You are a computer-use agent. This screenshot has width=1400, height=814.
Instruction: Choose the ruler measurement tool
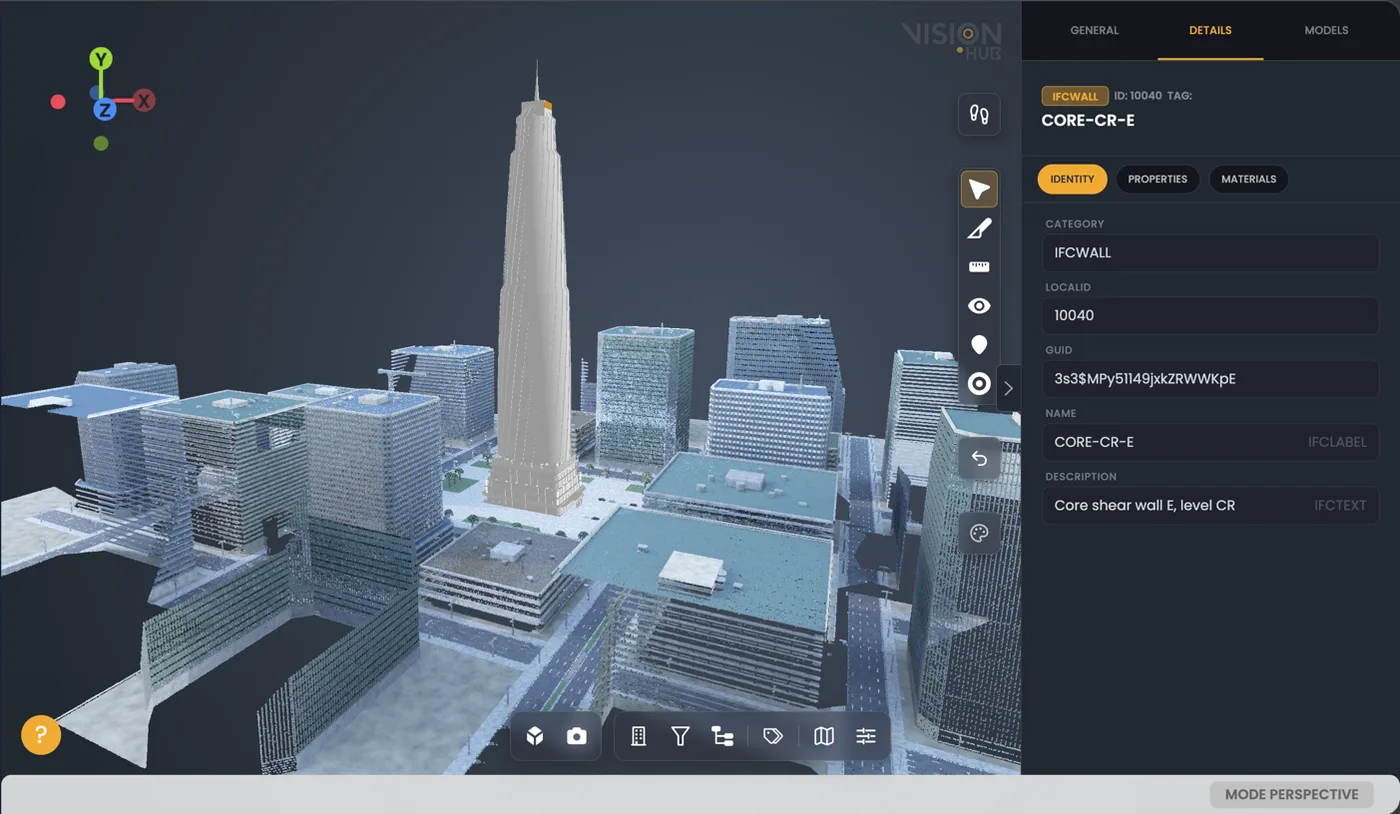(x=979, y=267)
